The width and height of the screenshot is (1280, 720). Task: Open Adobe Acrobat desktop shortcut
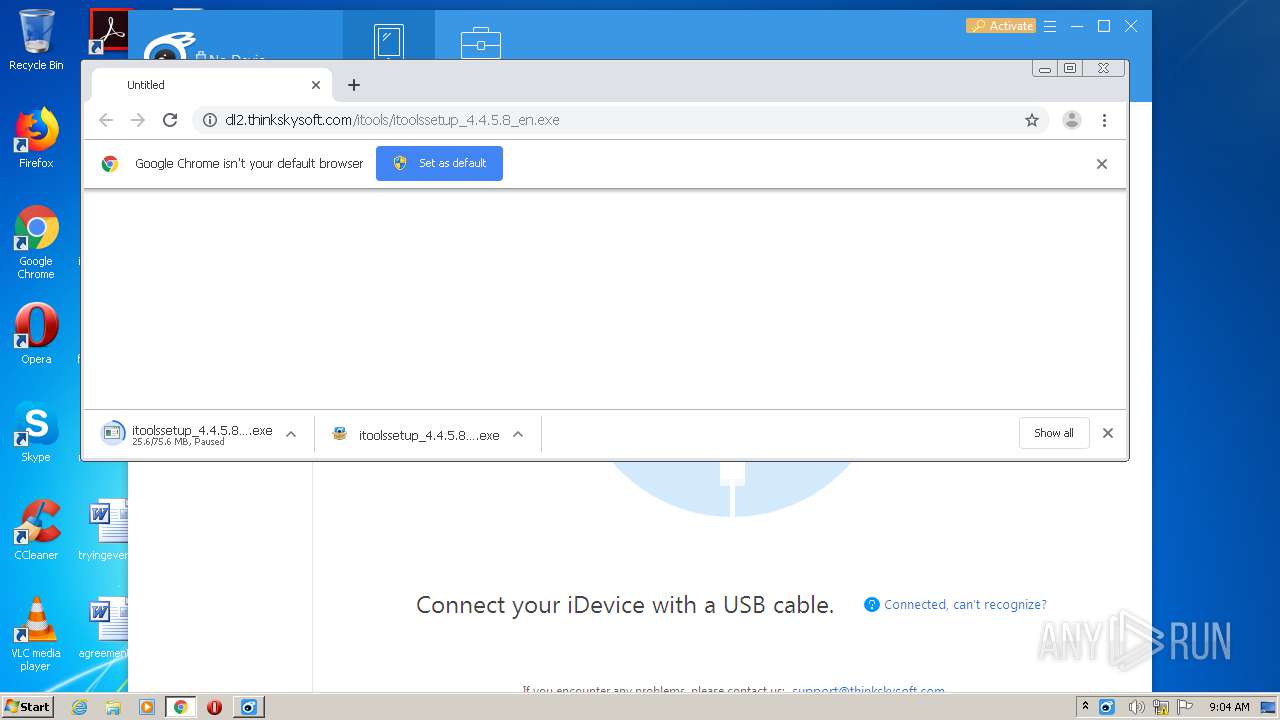click(108, 32)
